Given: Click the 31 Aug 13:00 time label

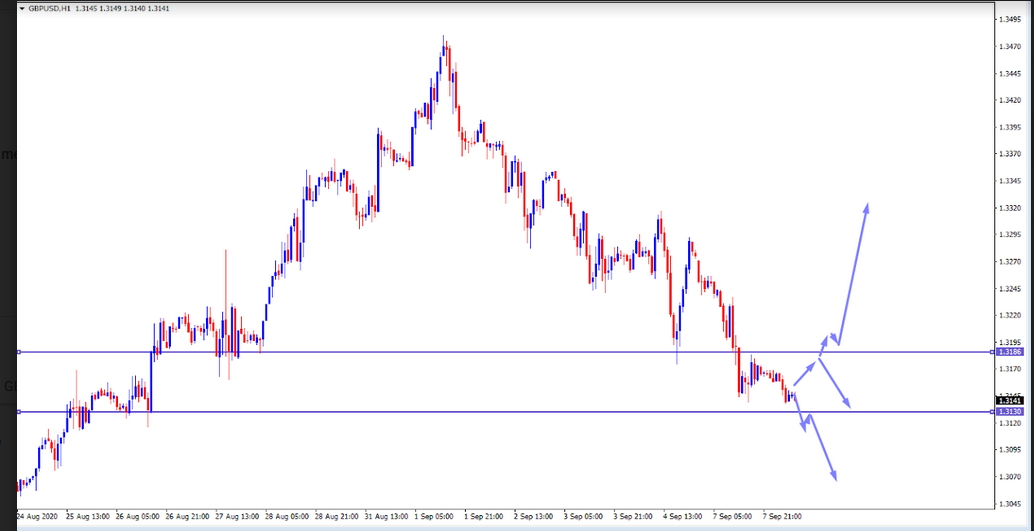Looking at the screenshot, I should 384,517.
